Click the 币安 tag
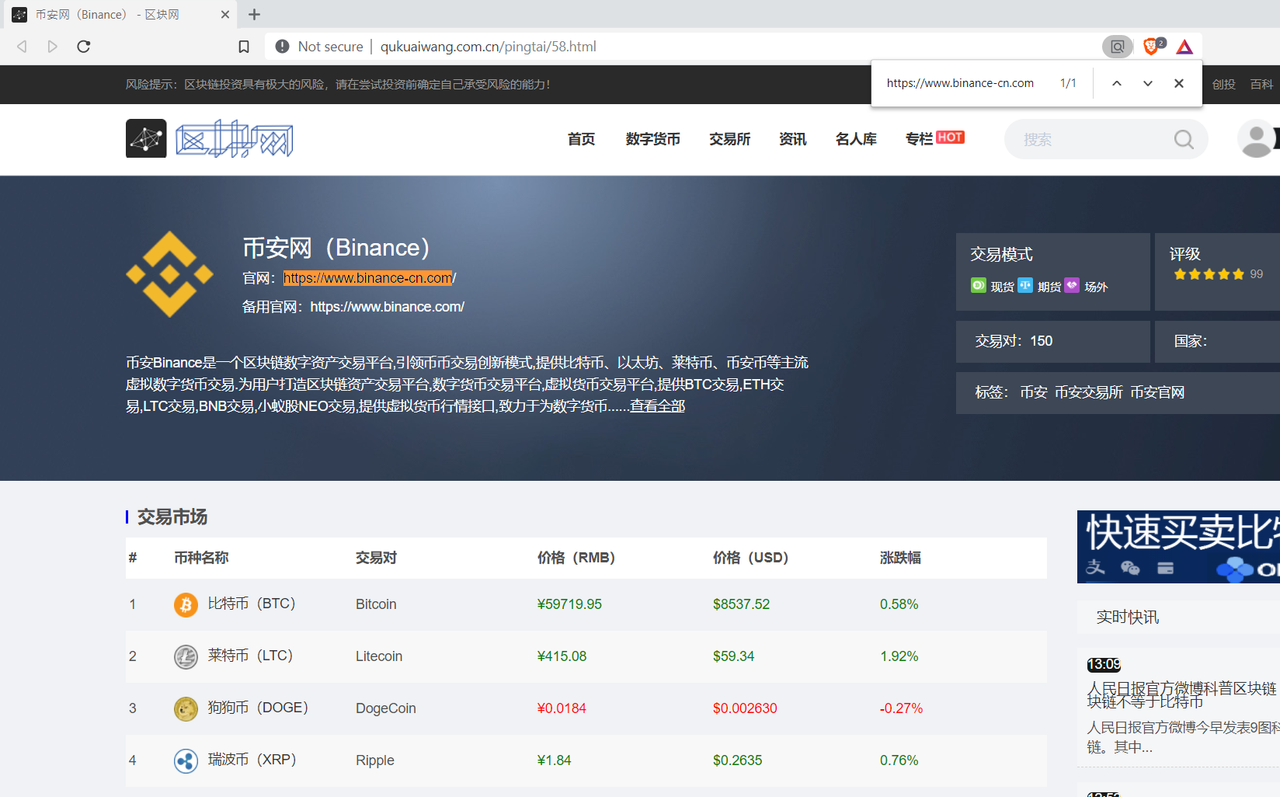 click(1034, 392)
